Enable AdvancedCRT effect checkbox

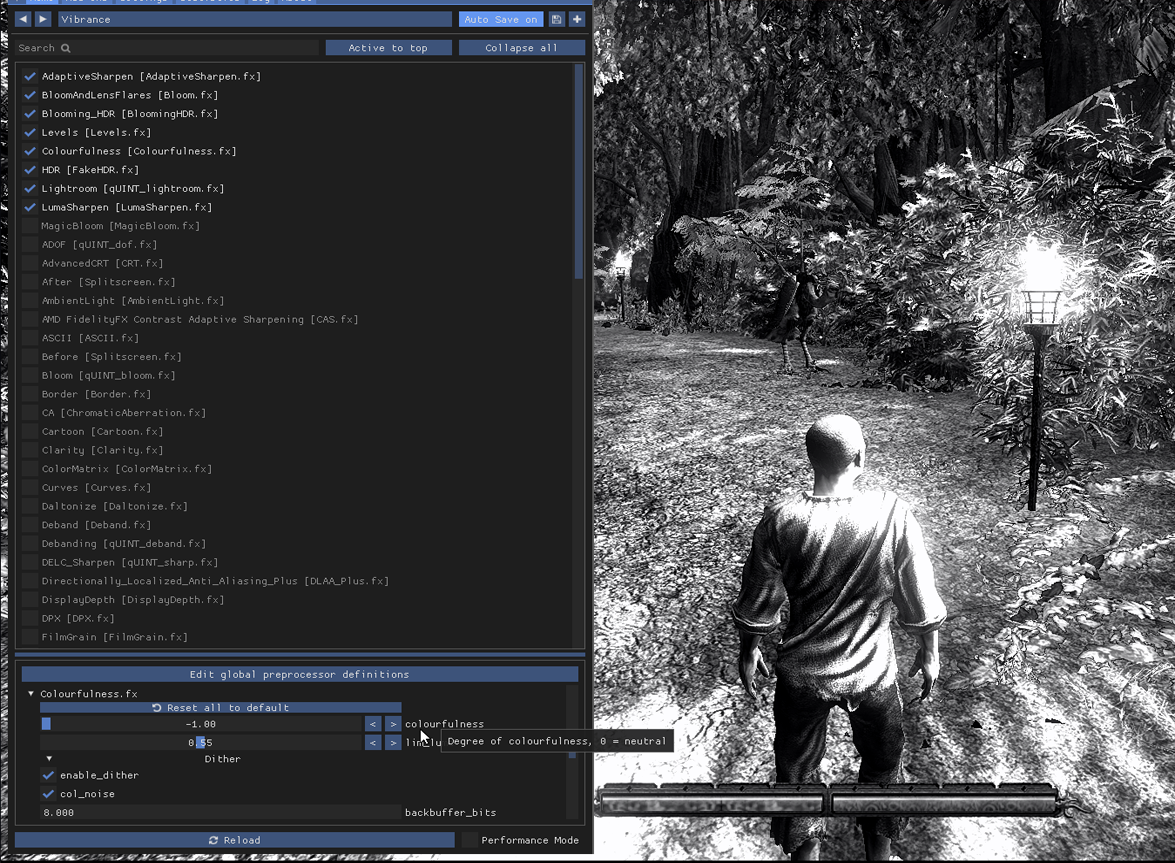coord(30,263)
